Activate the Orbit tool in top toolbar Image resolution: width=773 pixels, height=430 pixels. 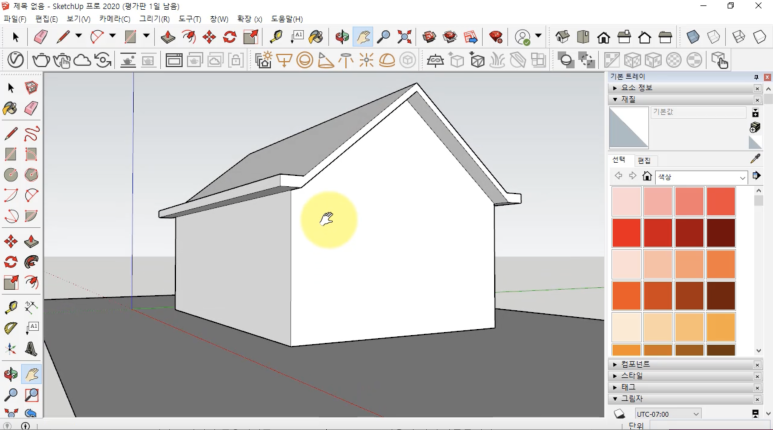pyautogui.click(x=342, y=37)
